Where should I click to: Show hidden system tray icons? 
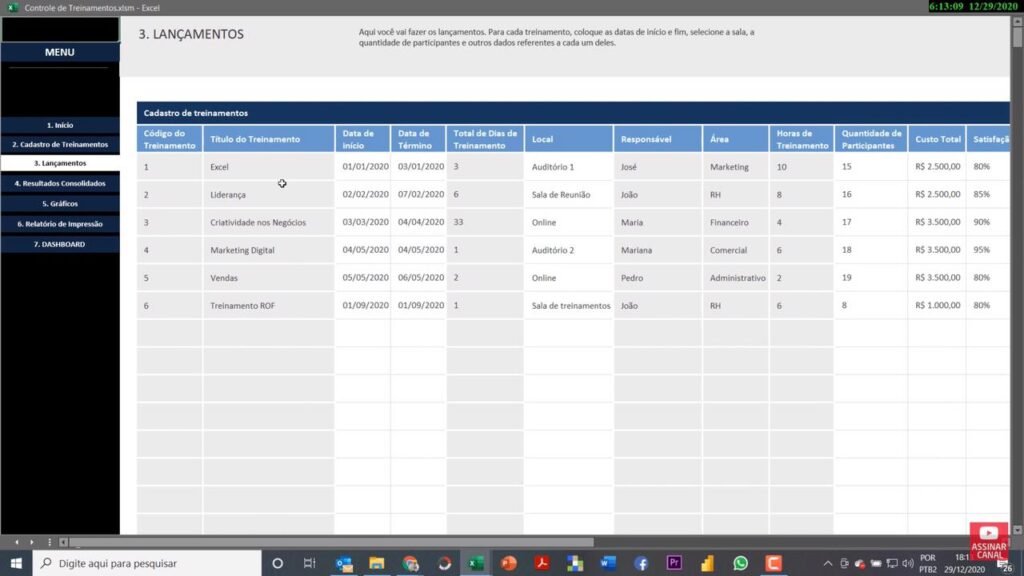(x=827, y=563)
